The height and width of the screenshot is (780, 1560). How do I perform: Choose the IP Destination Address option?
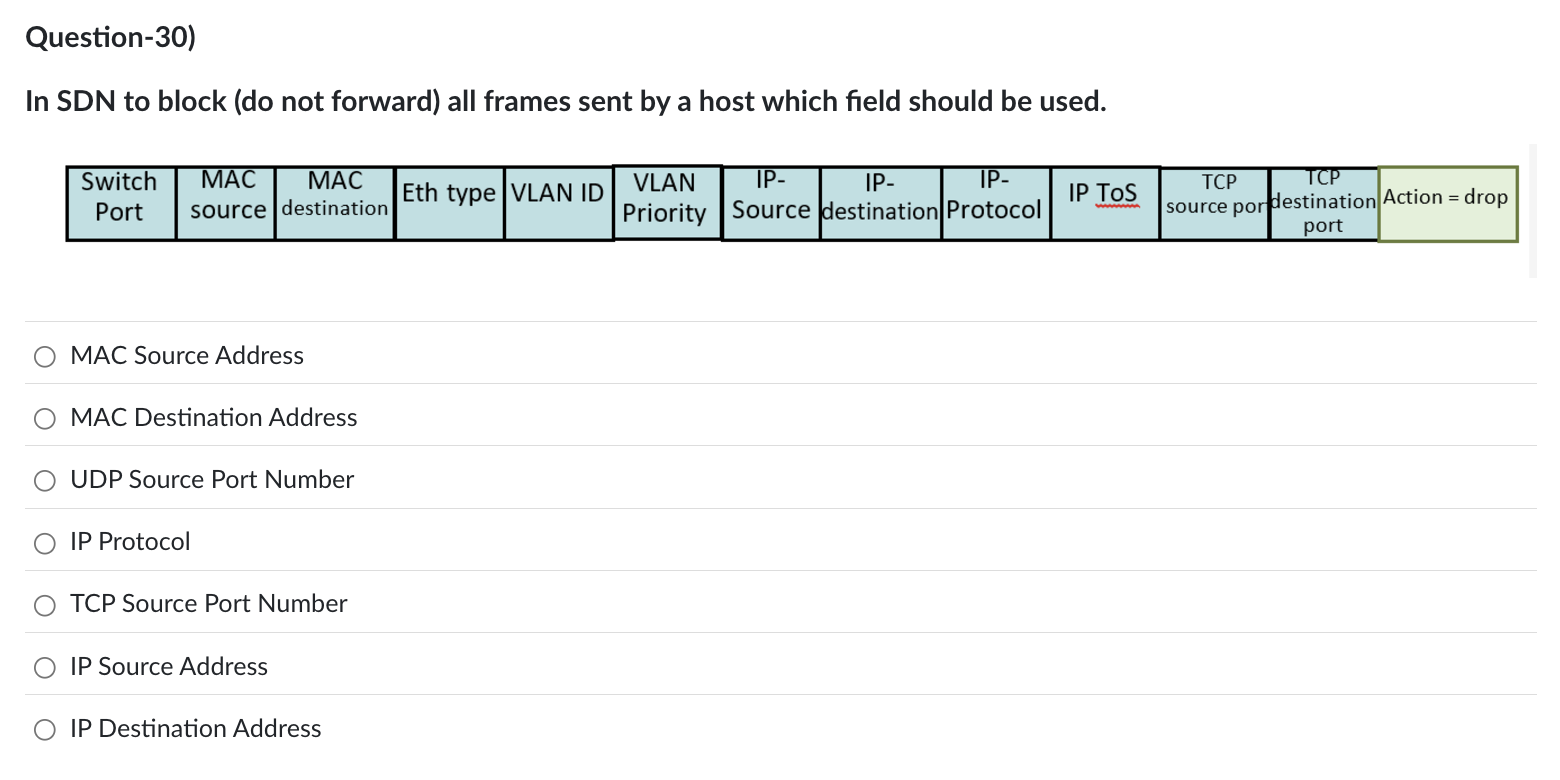click(44, 729)
